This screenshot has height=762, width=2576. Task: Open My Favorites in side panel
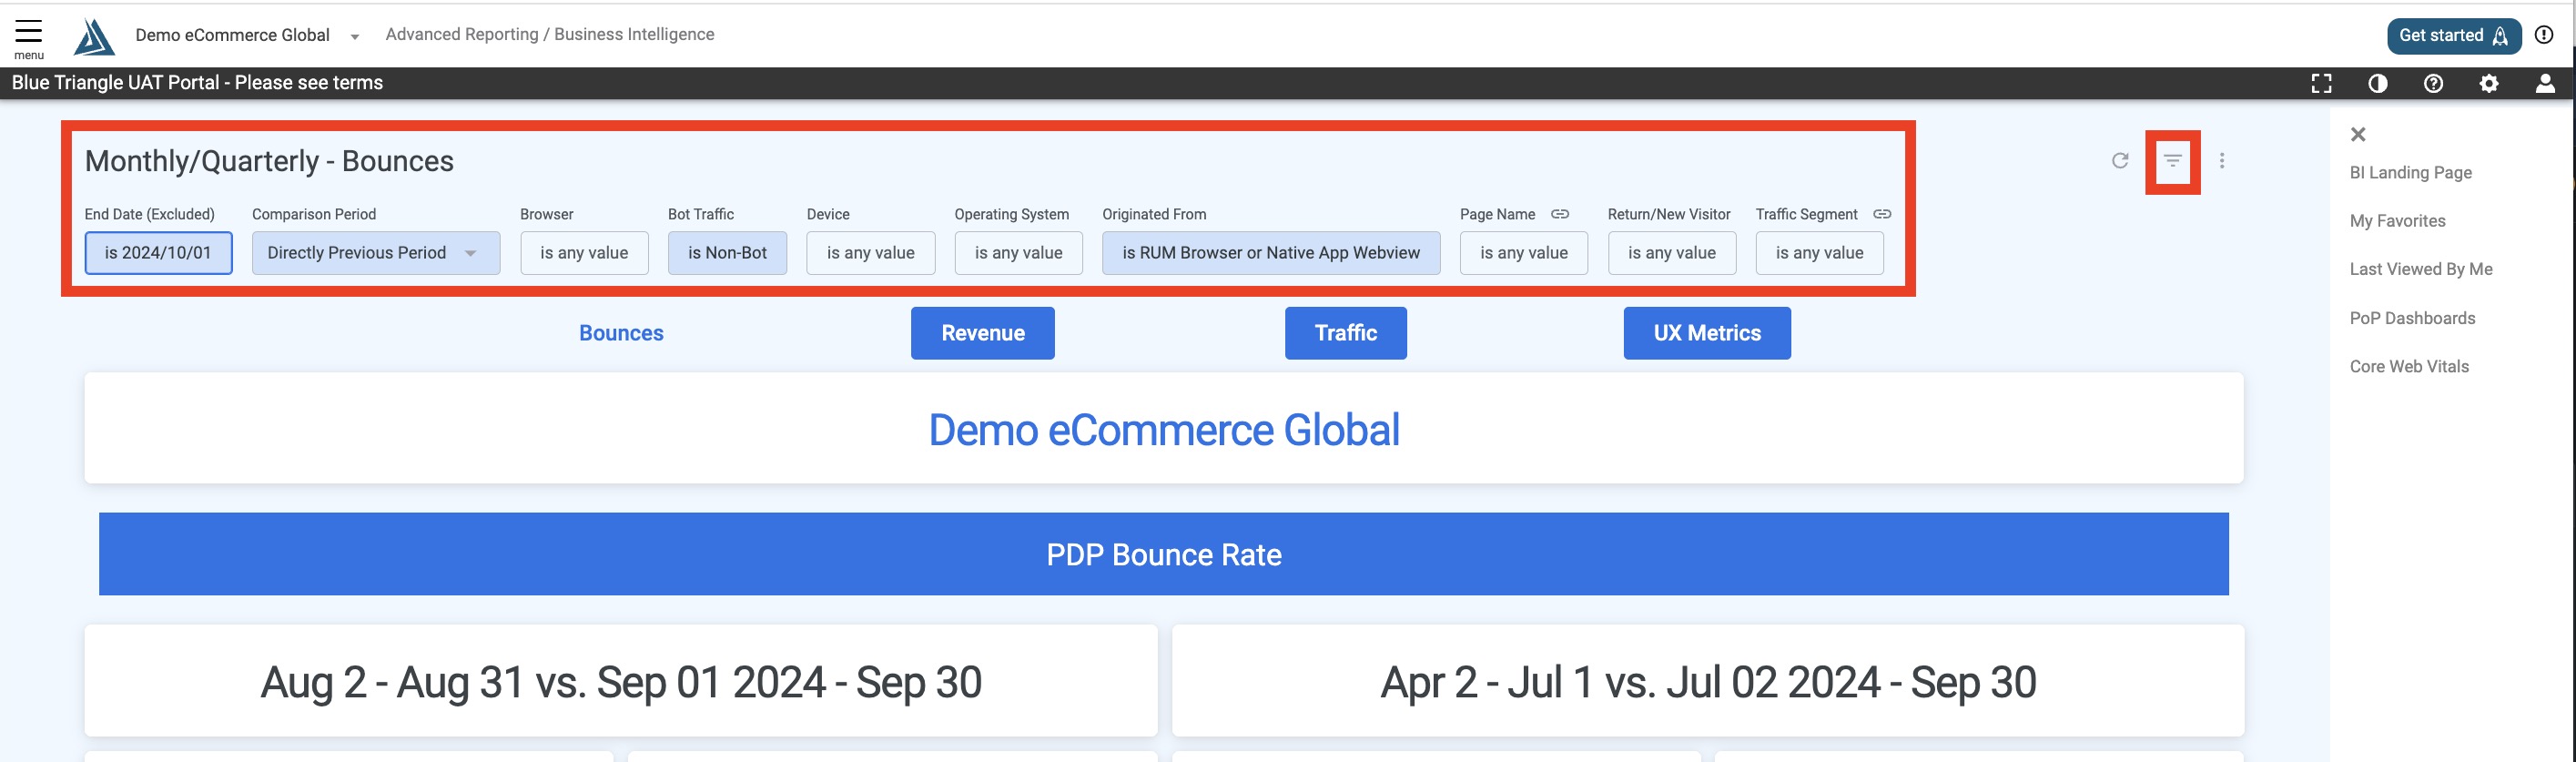[2397, 220]
